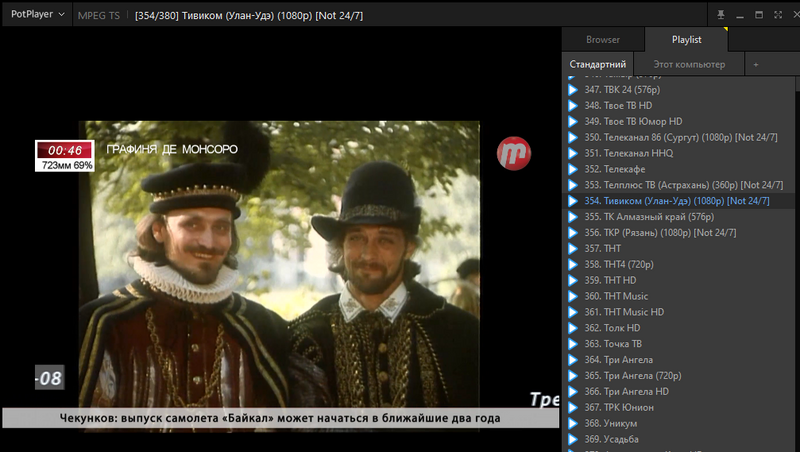Play channel 359. ТНТ HD

[x=680, y=280]
